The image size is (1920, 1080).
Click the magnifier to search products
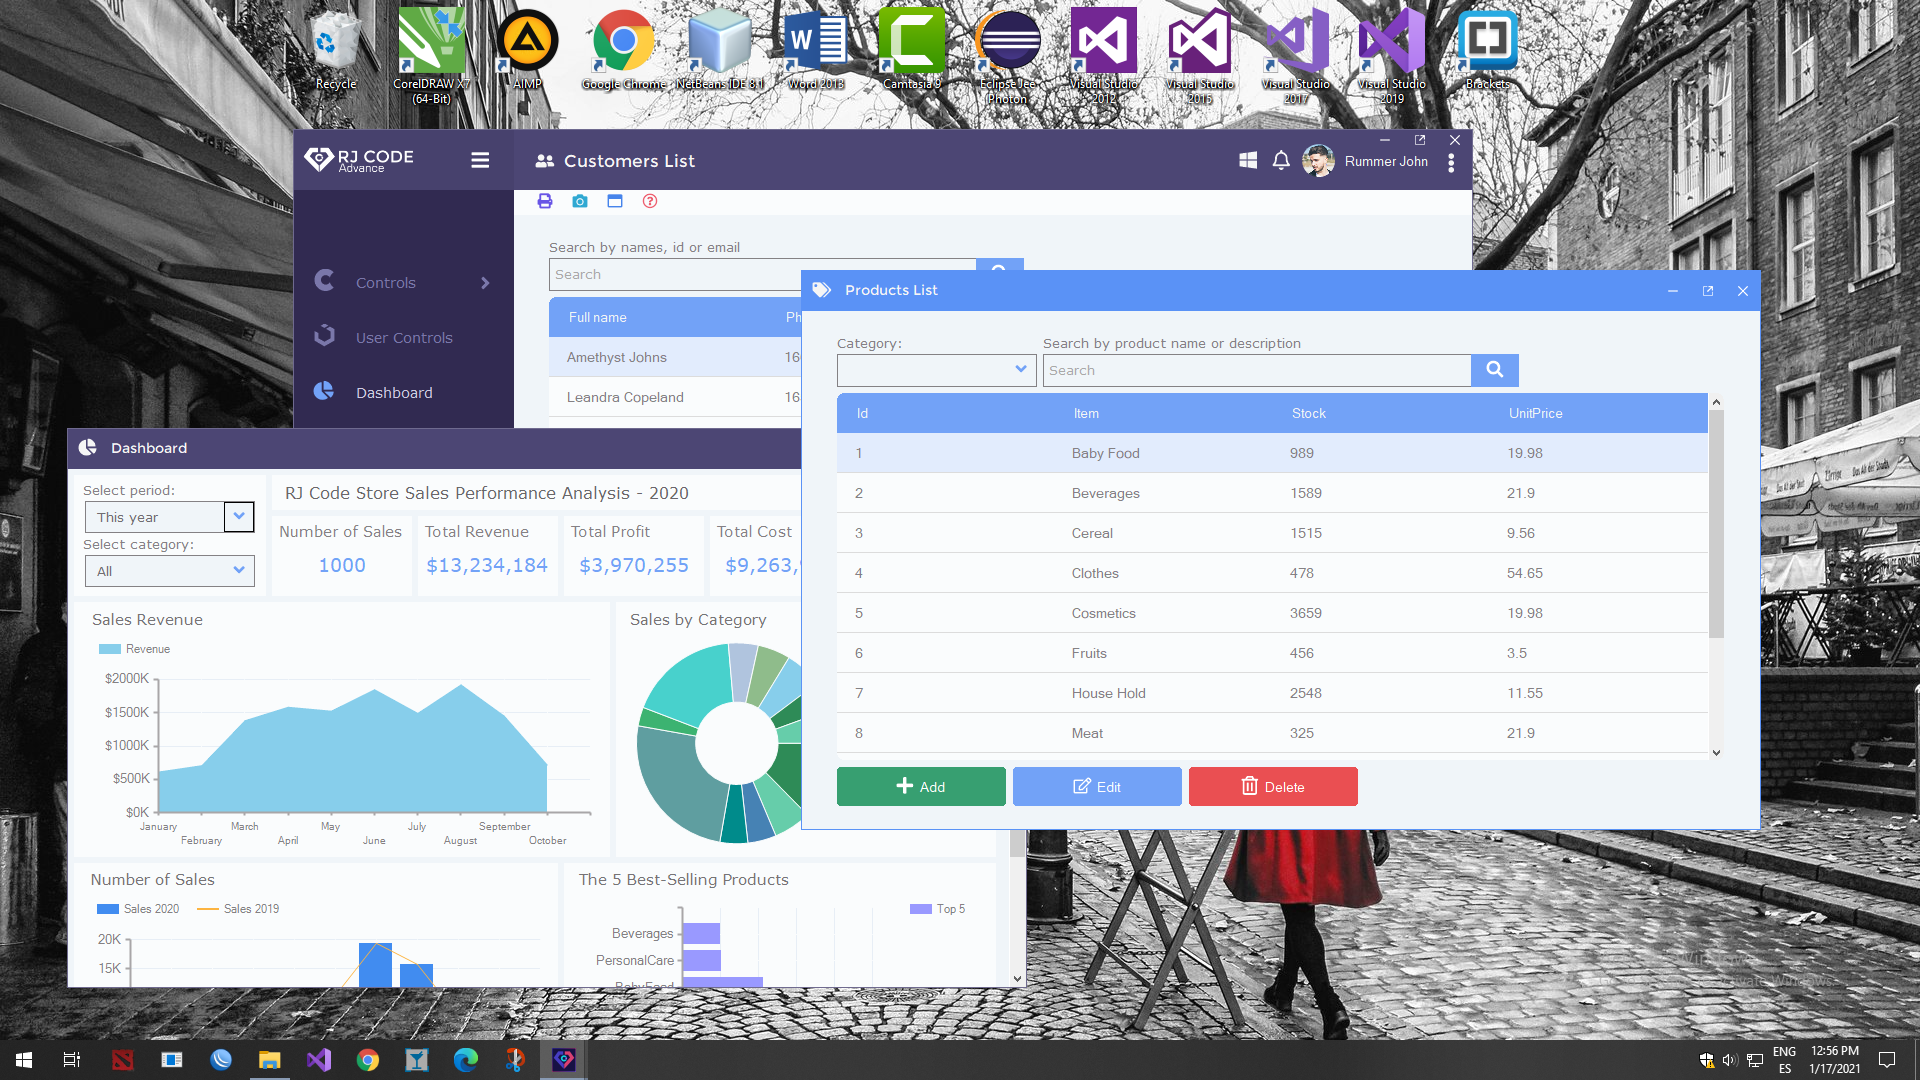point(1494,370)
